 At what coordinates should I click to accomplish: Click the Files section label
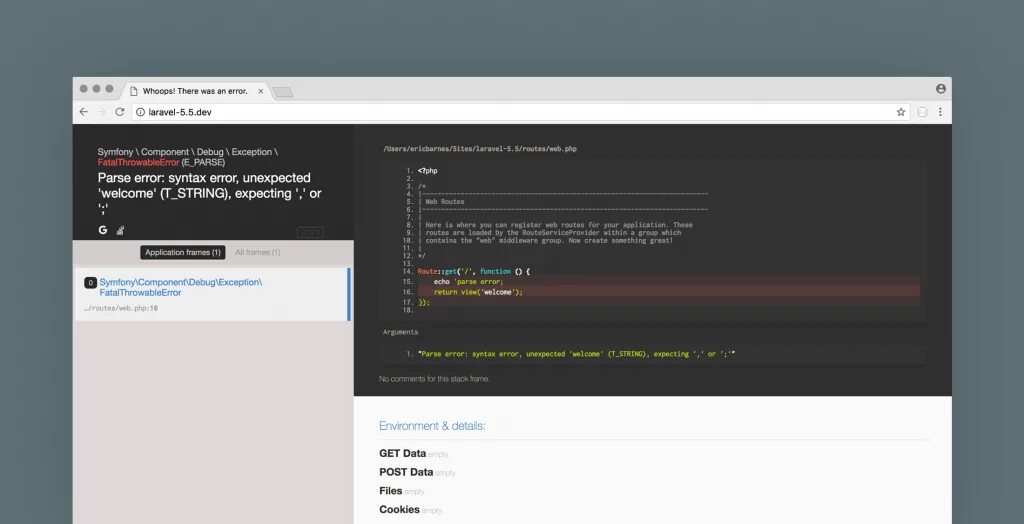point(391,491)
